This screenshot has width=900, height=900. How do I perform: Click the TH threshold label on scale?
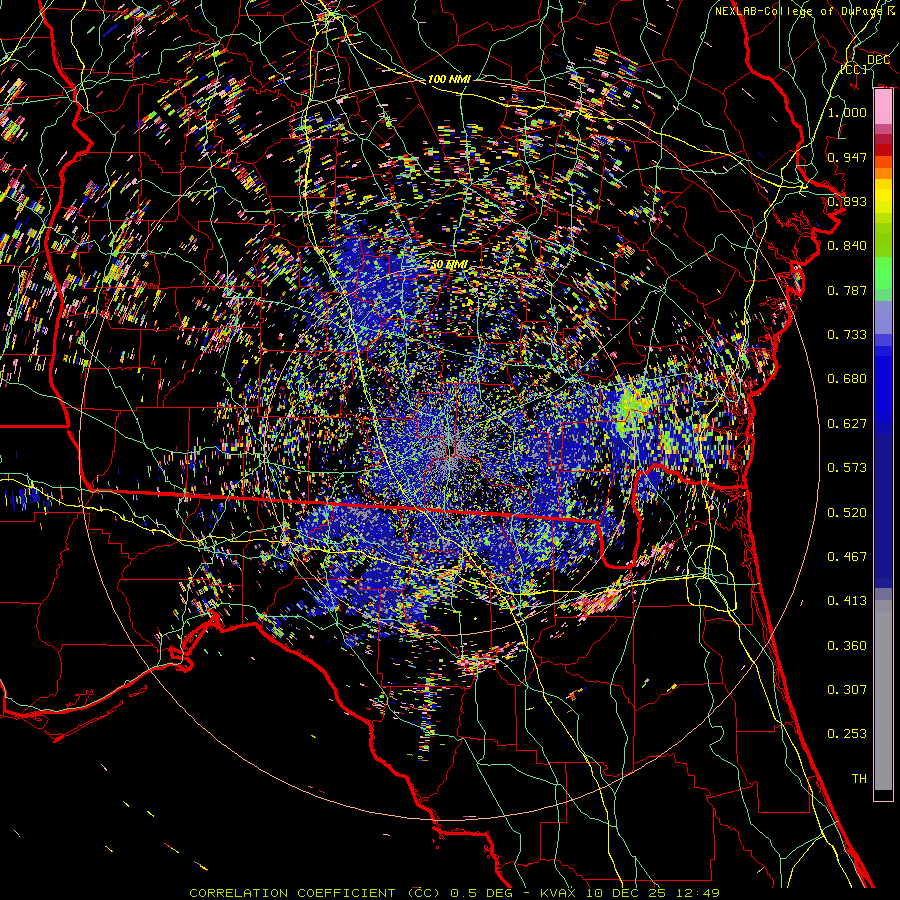click(859, 779)
